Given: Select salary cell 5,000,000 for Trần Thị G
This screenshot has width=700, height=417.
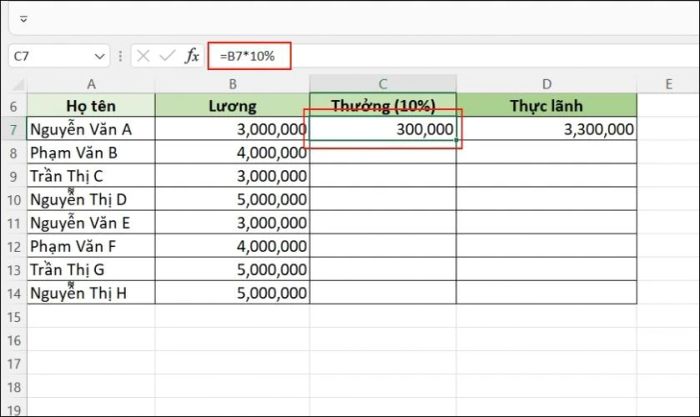Looking at the screenshot, I should click(x=232, y=269).
